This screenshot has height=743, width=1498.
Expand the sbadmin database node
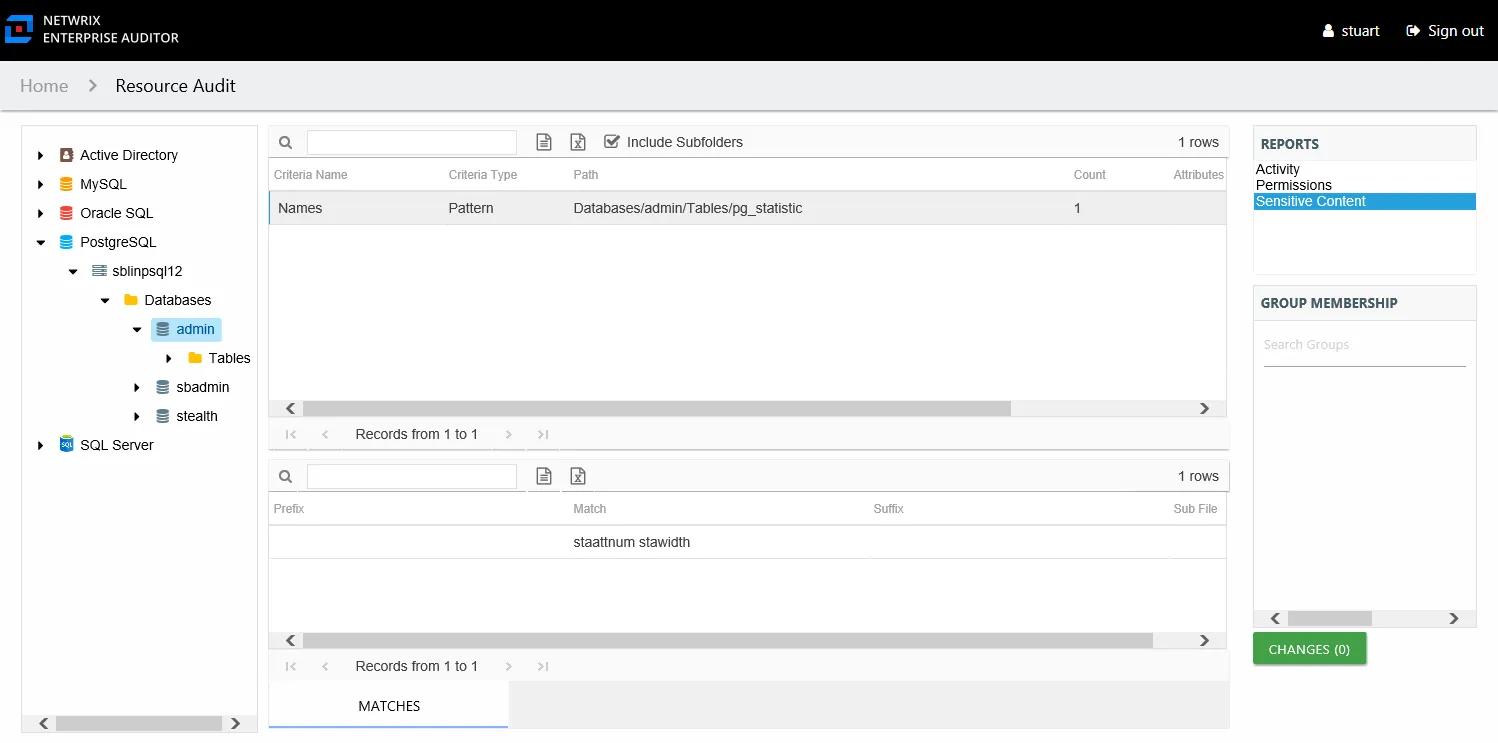pos(137,387)
